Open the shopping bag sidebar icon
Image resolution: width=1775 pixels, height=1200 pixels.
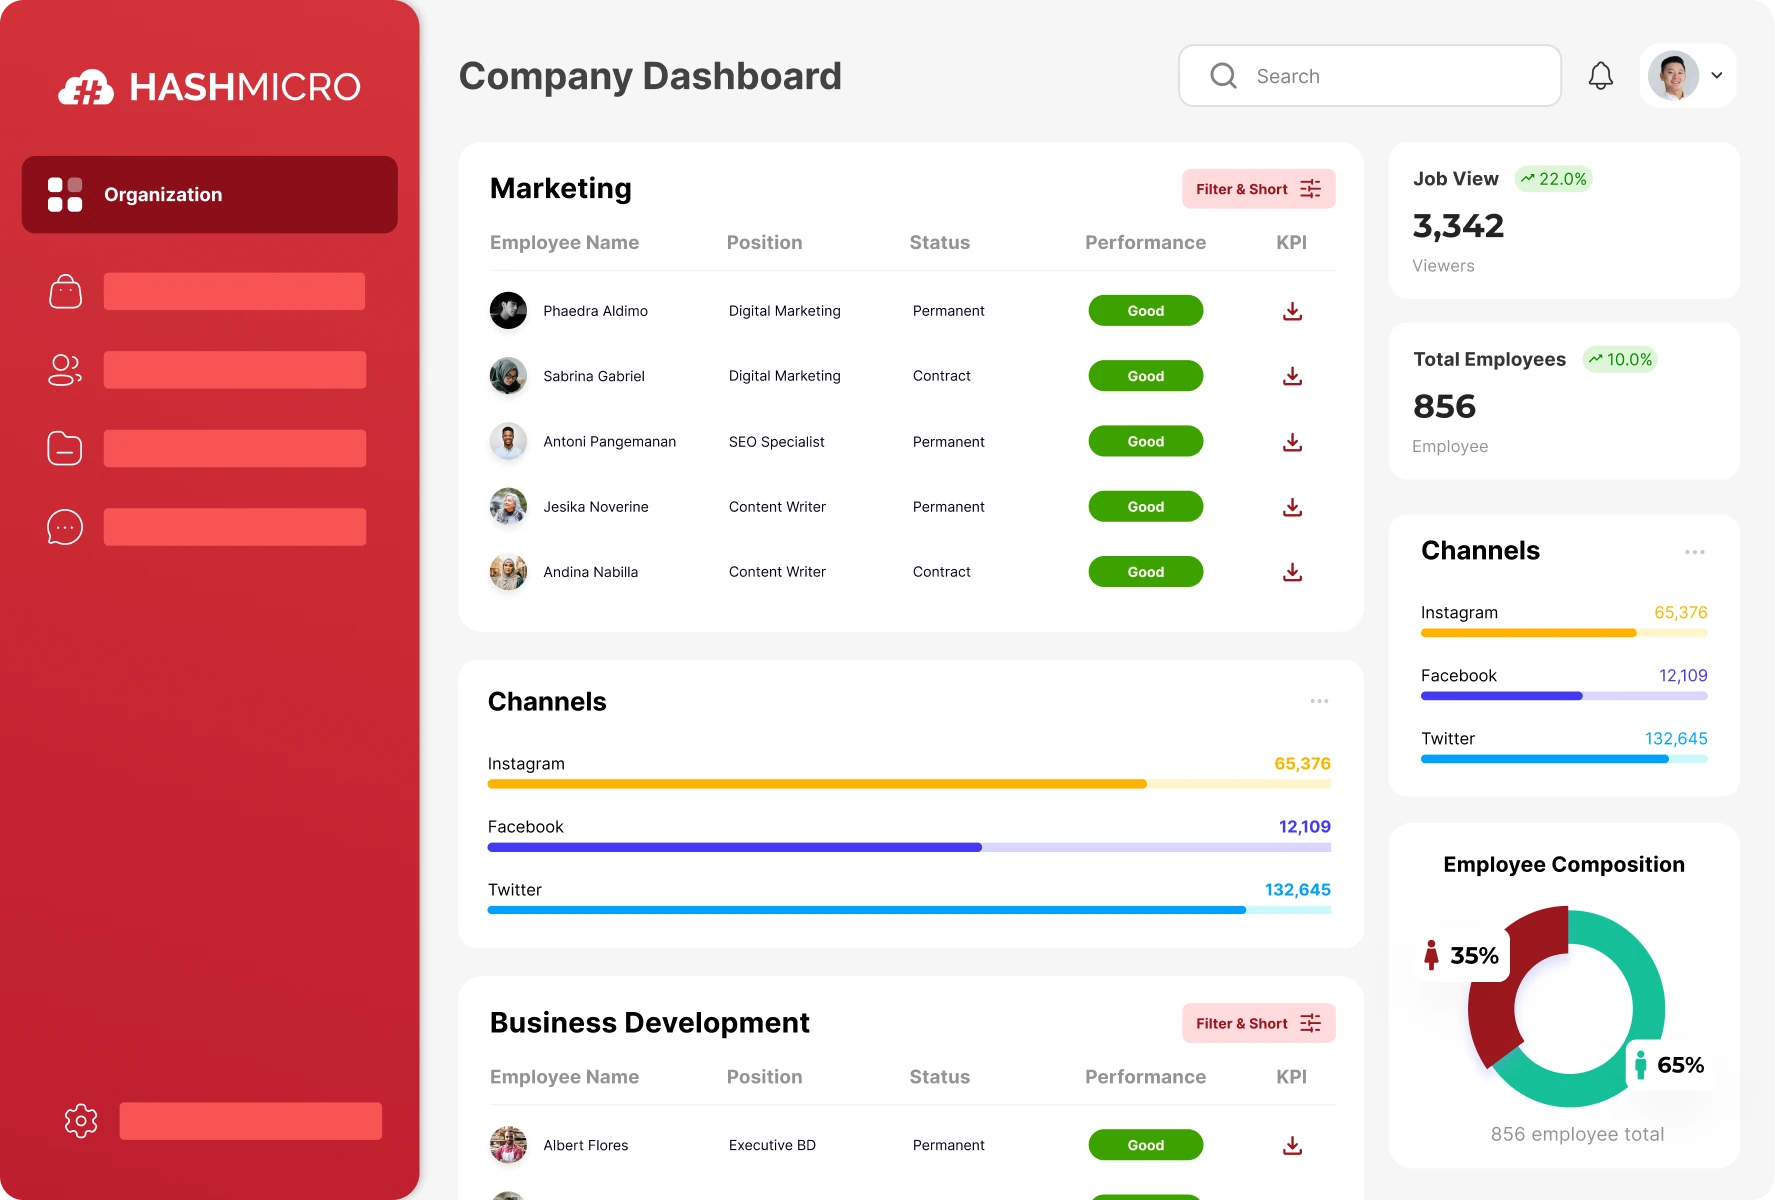[x=65, y=292]
